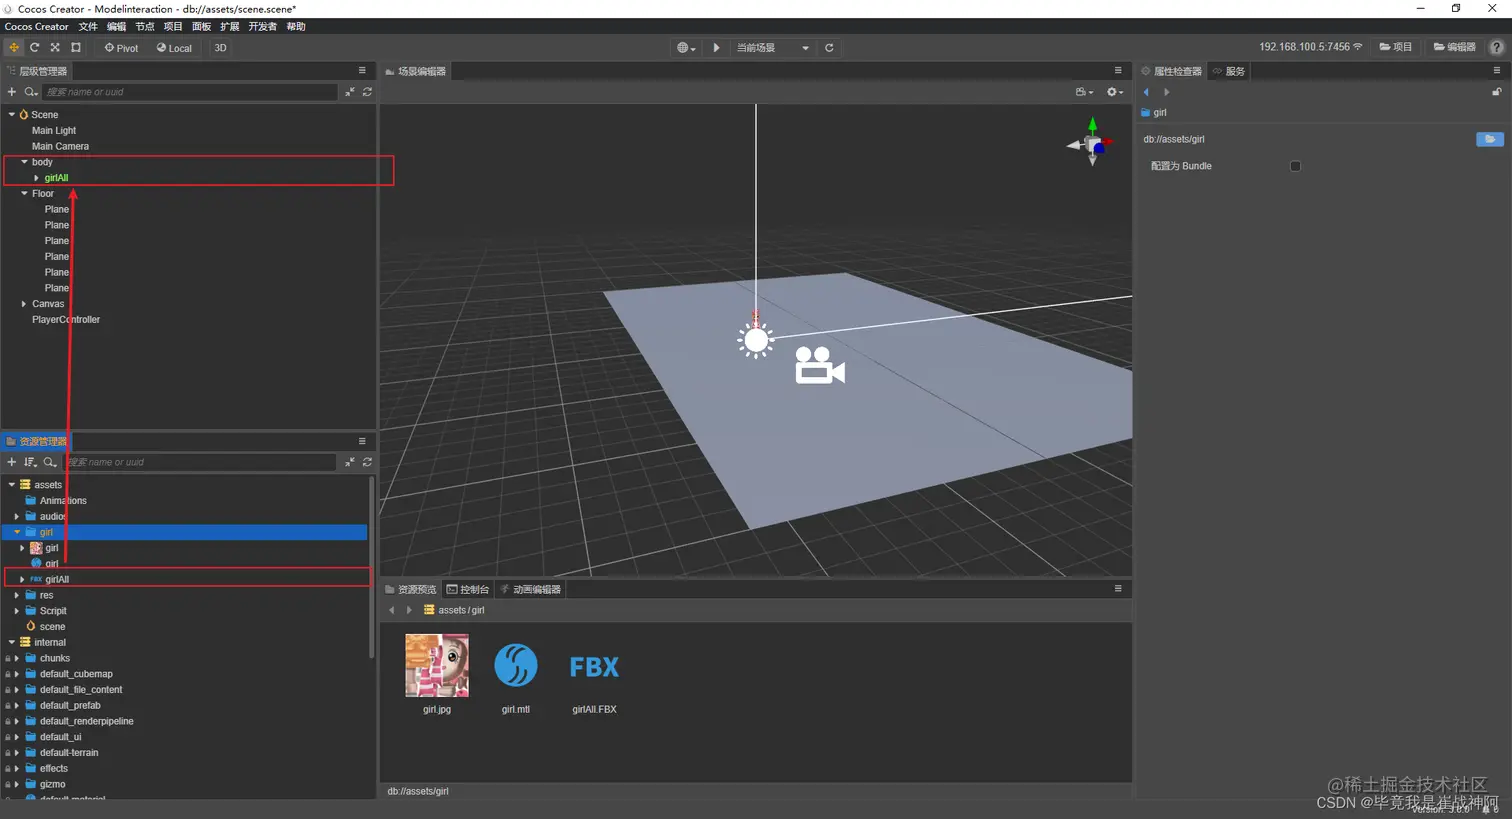Screen dimensions: 1512x819
Task: Collapse the body node
Action: click(24, 162)
